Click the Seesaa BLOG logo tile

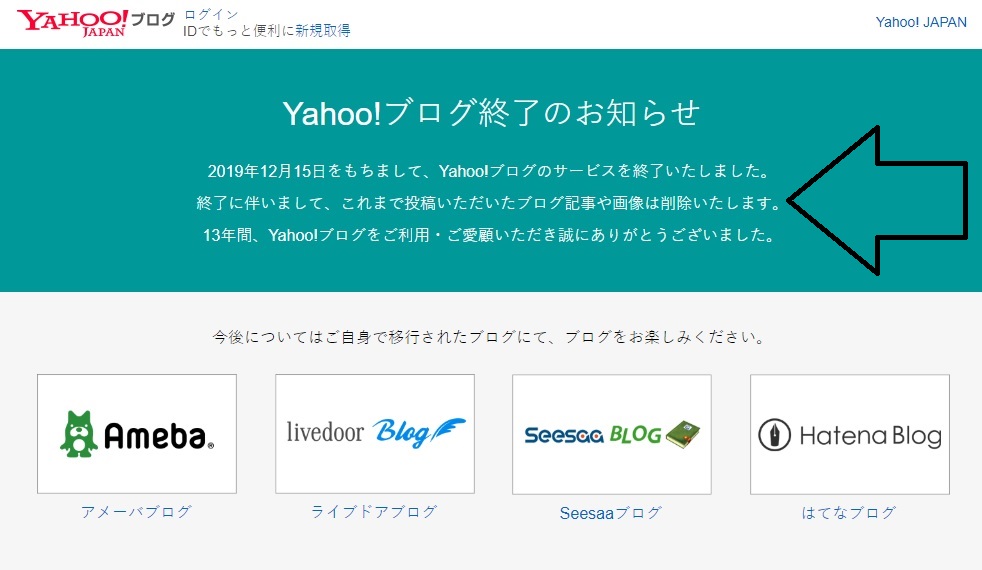[612, 434]
